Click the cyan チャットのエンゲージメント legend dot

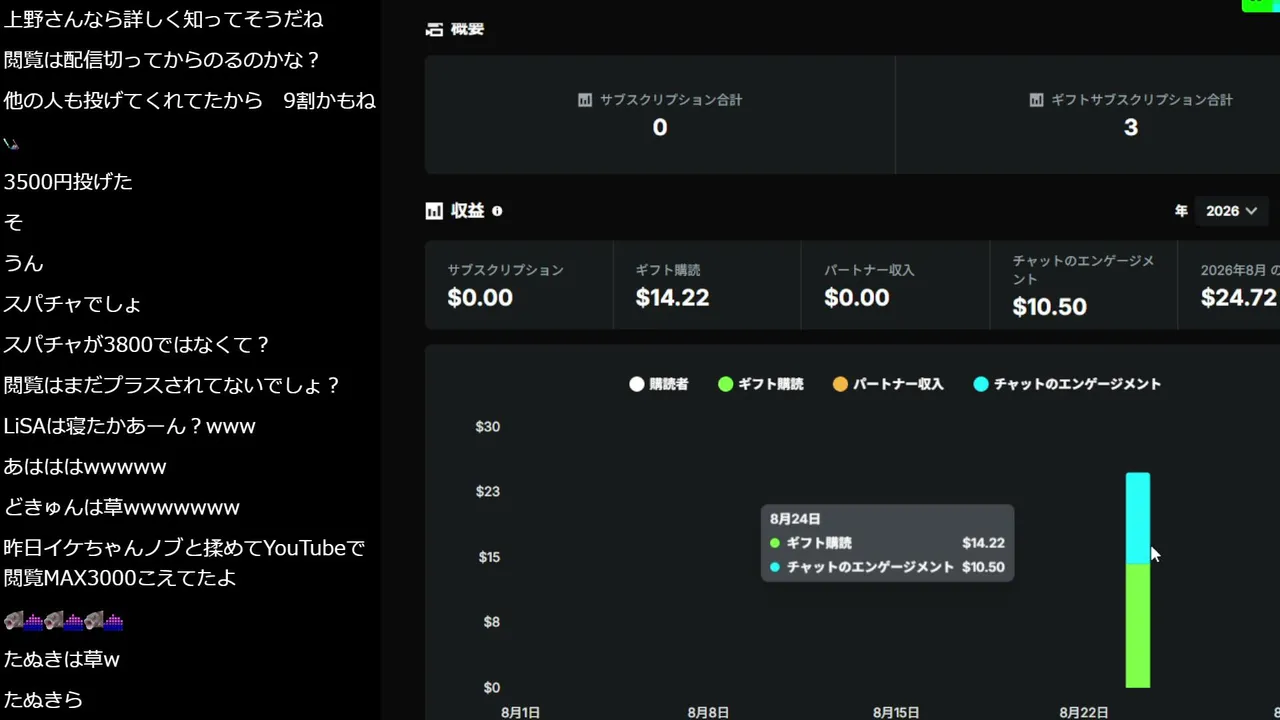click(981, 384)
